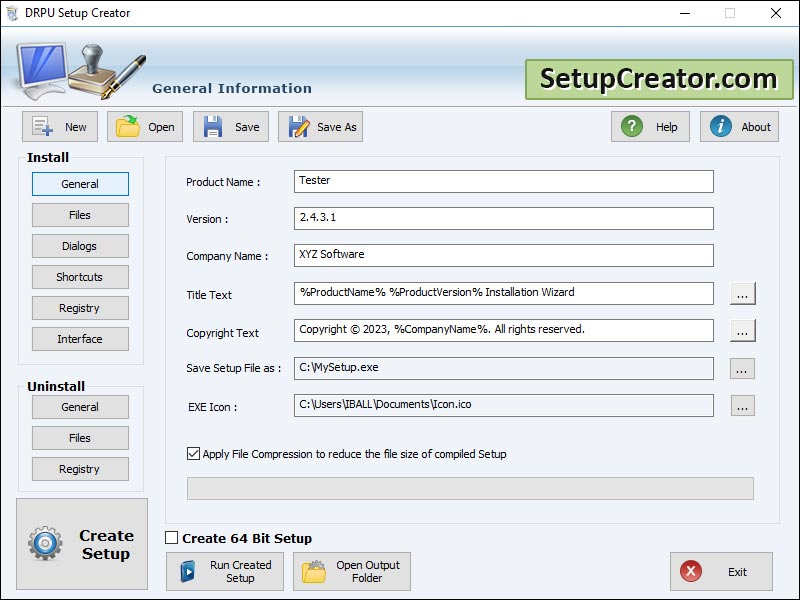Image resolution: width=800 pixels, height=600 pixels.
Task: Close the DRPU Setup Creator window
Action: coord(776,13)
